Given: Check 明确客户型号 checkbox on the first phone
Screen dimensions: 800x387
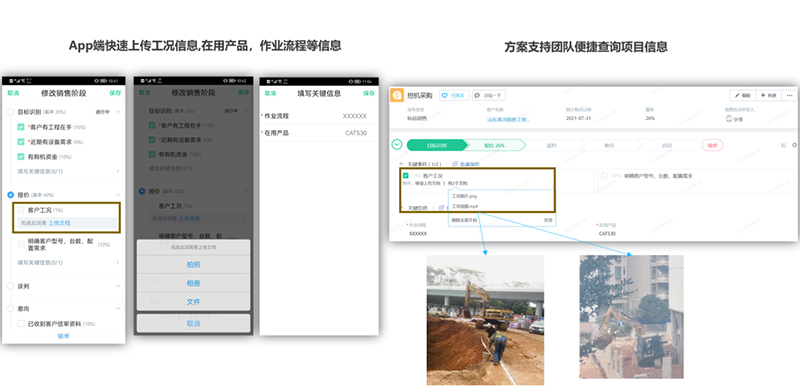Looking at the screenshot, I should click(21, 244).
